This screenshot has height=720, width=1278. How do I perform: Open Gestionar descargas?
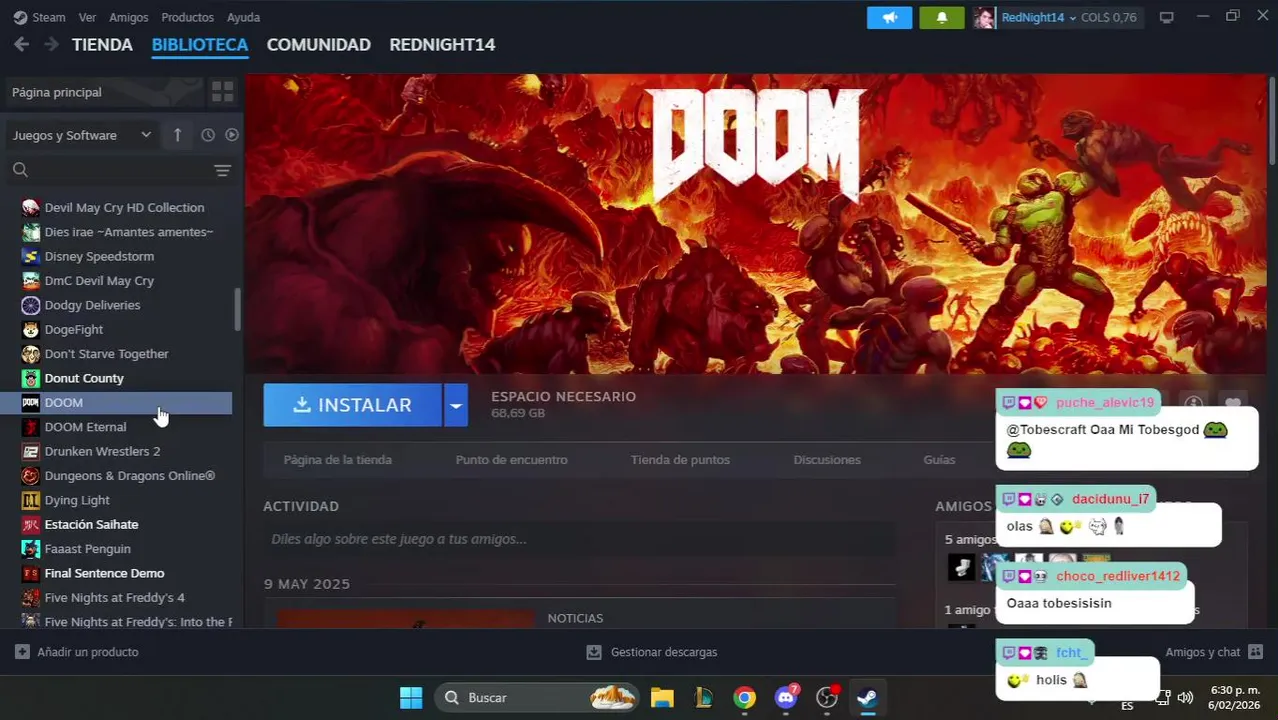[652, 652]
